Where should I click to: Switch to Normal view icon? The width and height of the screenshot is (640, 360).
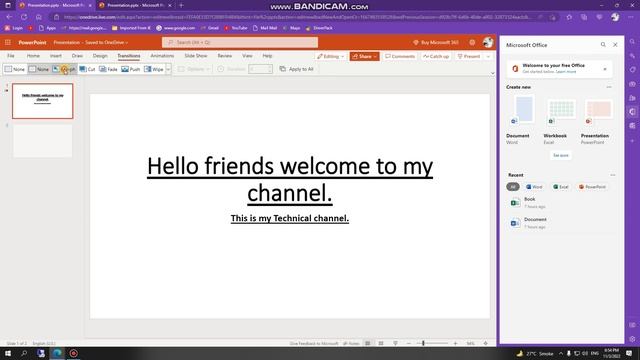(x=367, y=343)
